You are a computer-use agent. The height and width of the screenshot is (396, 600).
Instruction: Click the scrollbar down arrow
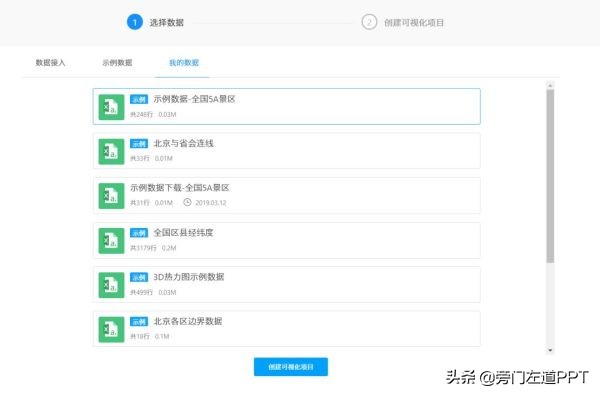point(550,350)
